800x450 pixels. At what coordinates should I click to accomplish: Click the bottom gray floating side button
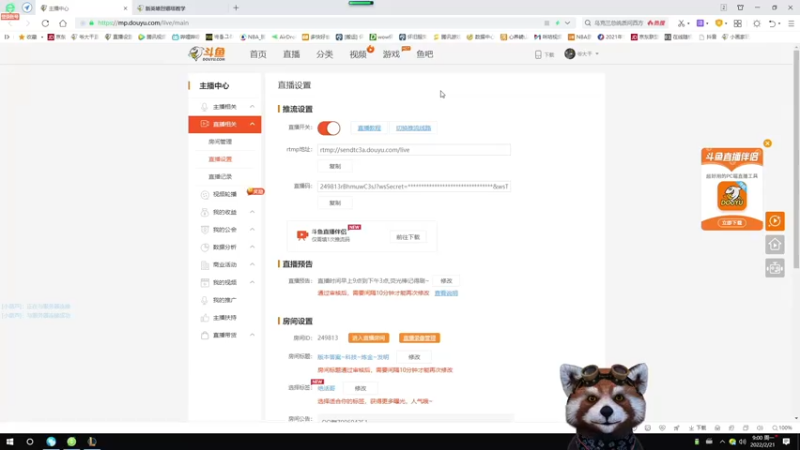[x=774, y=268]
